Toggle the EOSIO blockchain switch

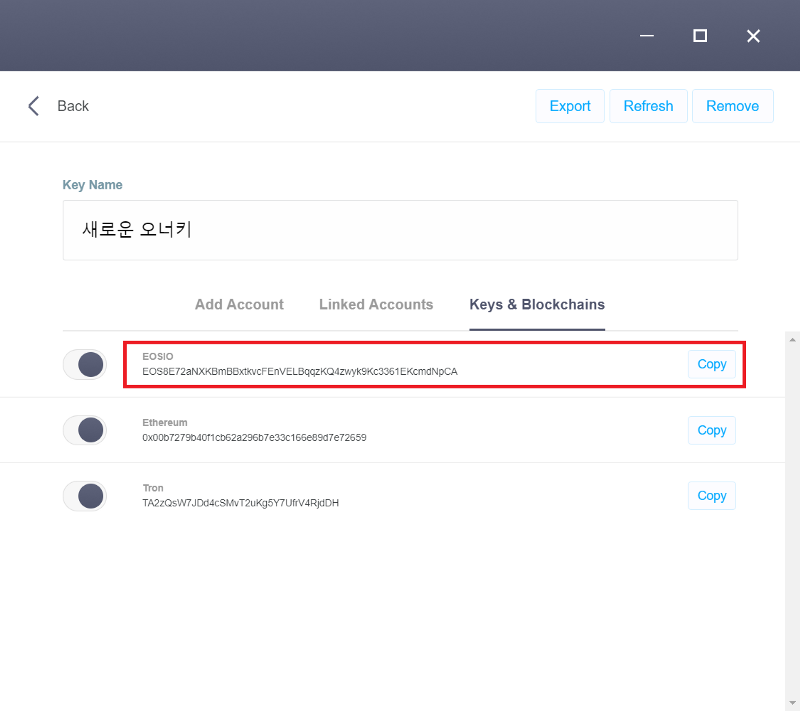pyautogui.click(x=85, y=365)
